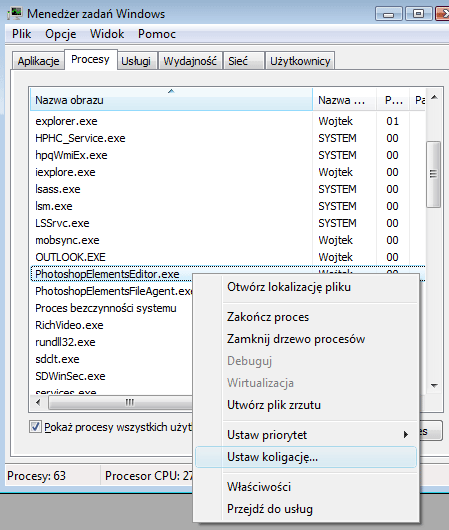The height and width of the screenshot is (530, 449).
Task: Expand the 'Ustaw priorytet' submenu arrow
Action: (406, 435)
